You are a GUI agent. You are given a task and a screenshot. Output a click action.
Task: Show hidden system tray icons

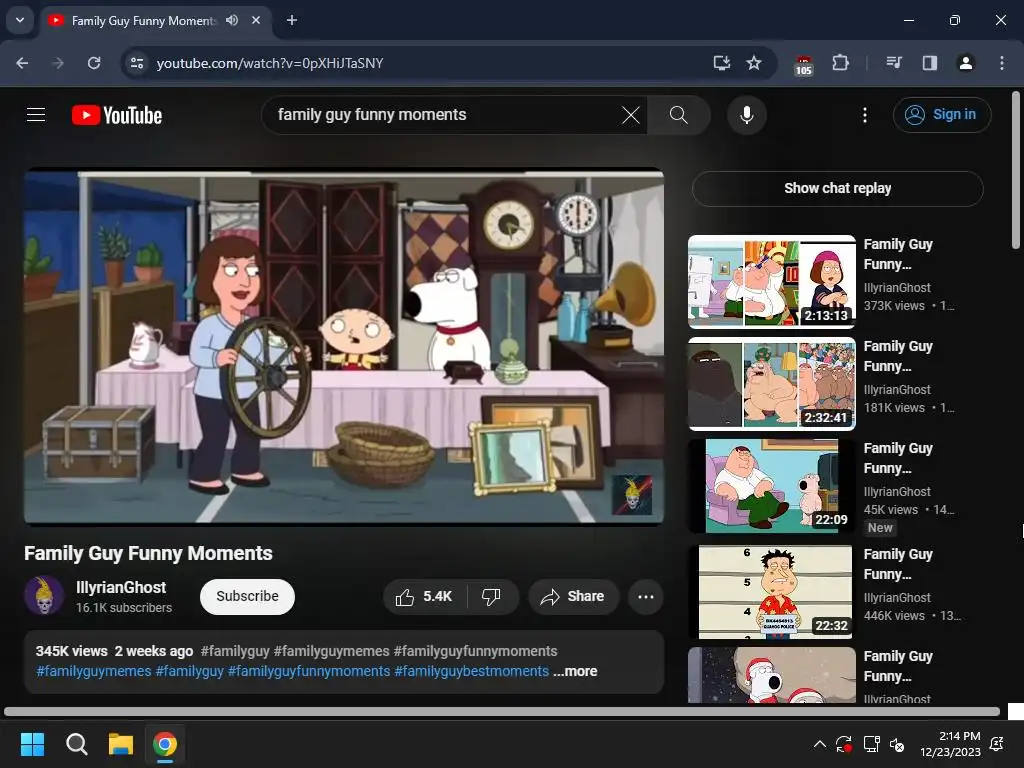point(820,744)
